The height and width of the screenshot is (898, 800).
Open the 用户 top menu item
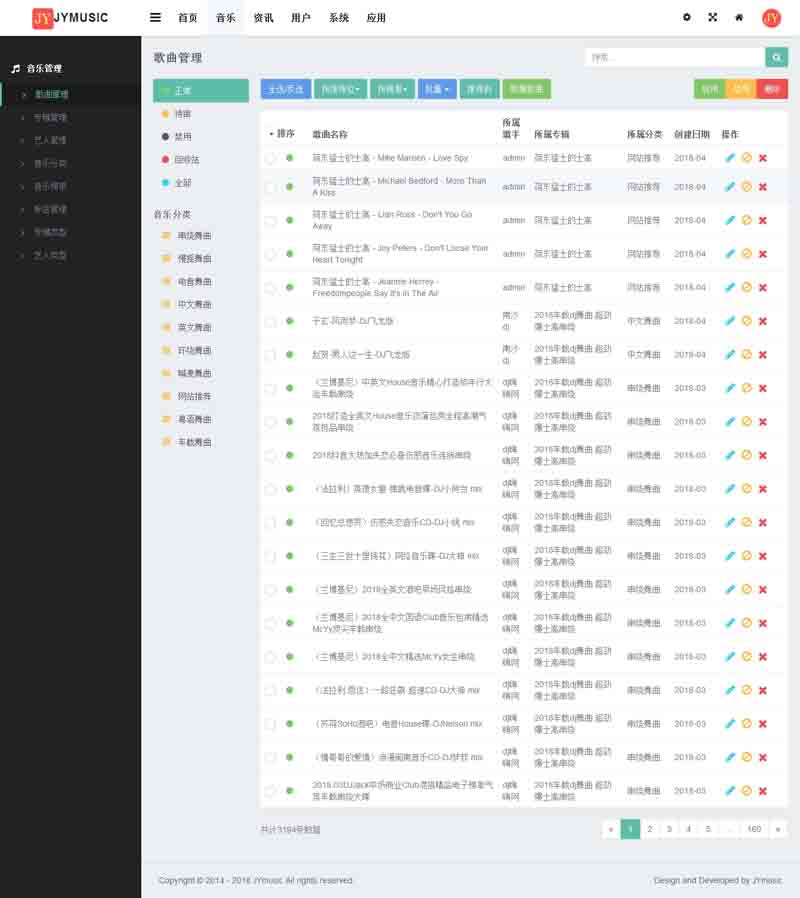coord(300,18)
